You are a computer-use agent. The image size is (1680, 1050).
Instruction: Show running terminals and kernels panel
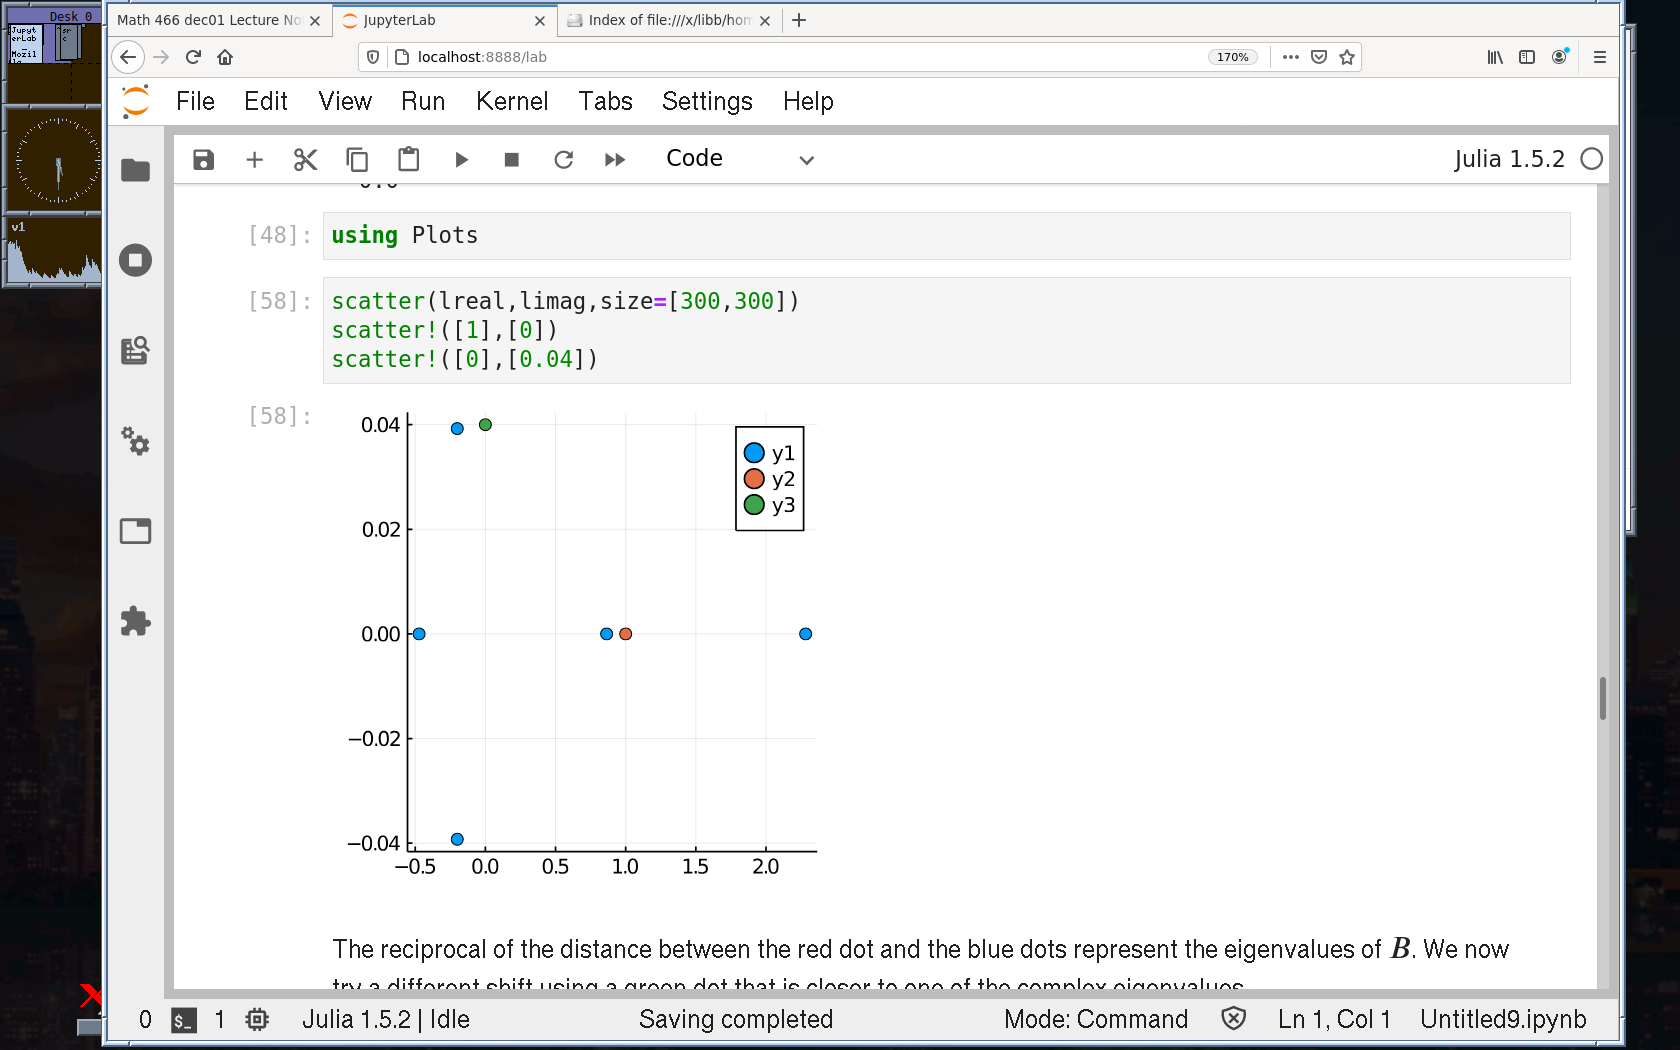(x=135, y=261)
